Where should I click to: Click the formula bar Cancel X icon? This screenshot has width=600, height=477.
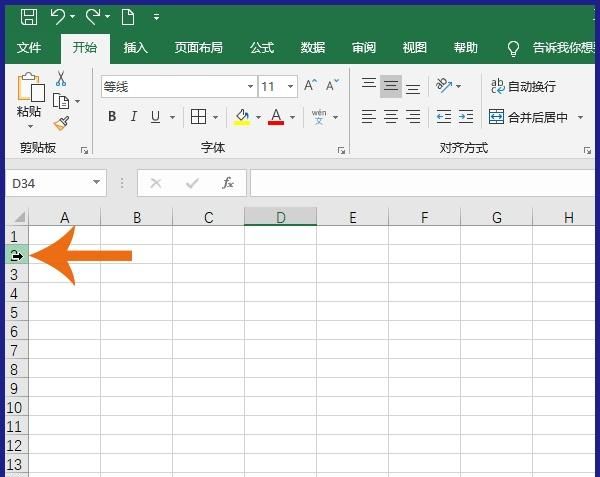point(156,183)
